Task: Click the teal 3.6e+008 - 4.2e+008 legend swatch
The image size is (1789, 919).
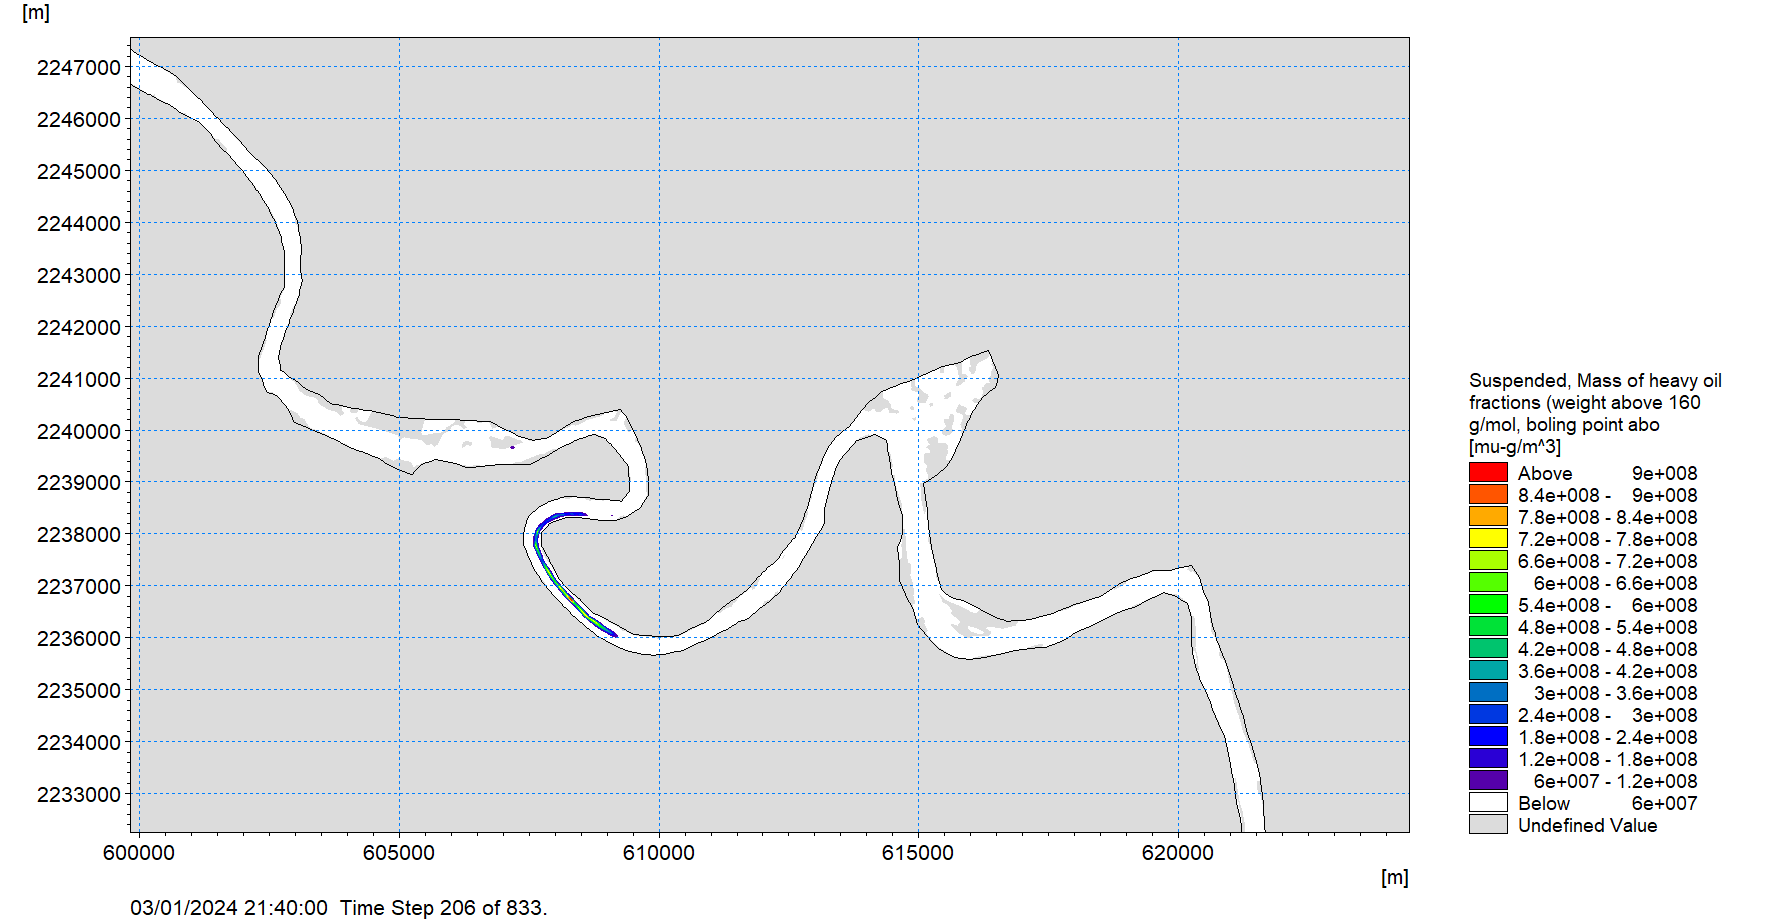Action: pos(1488,671)
